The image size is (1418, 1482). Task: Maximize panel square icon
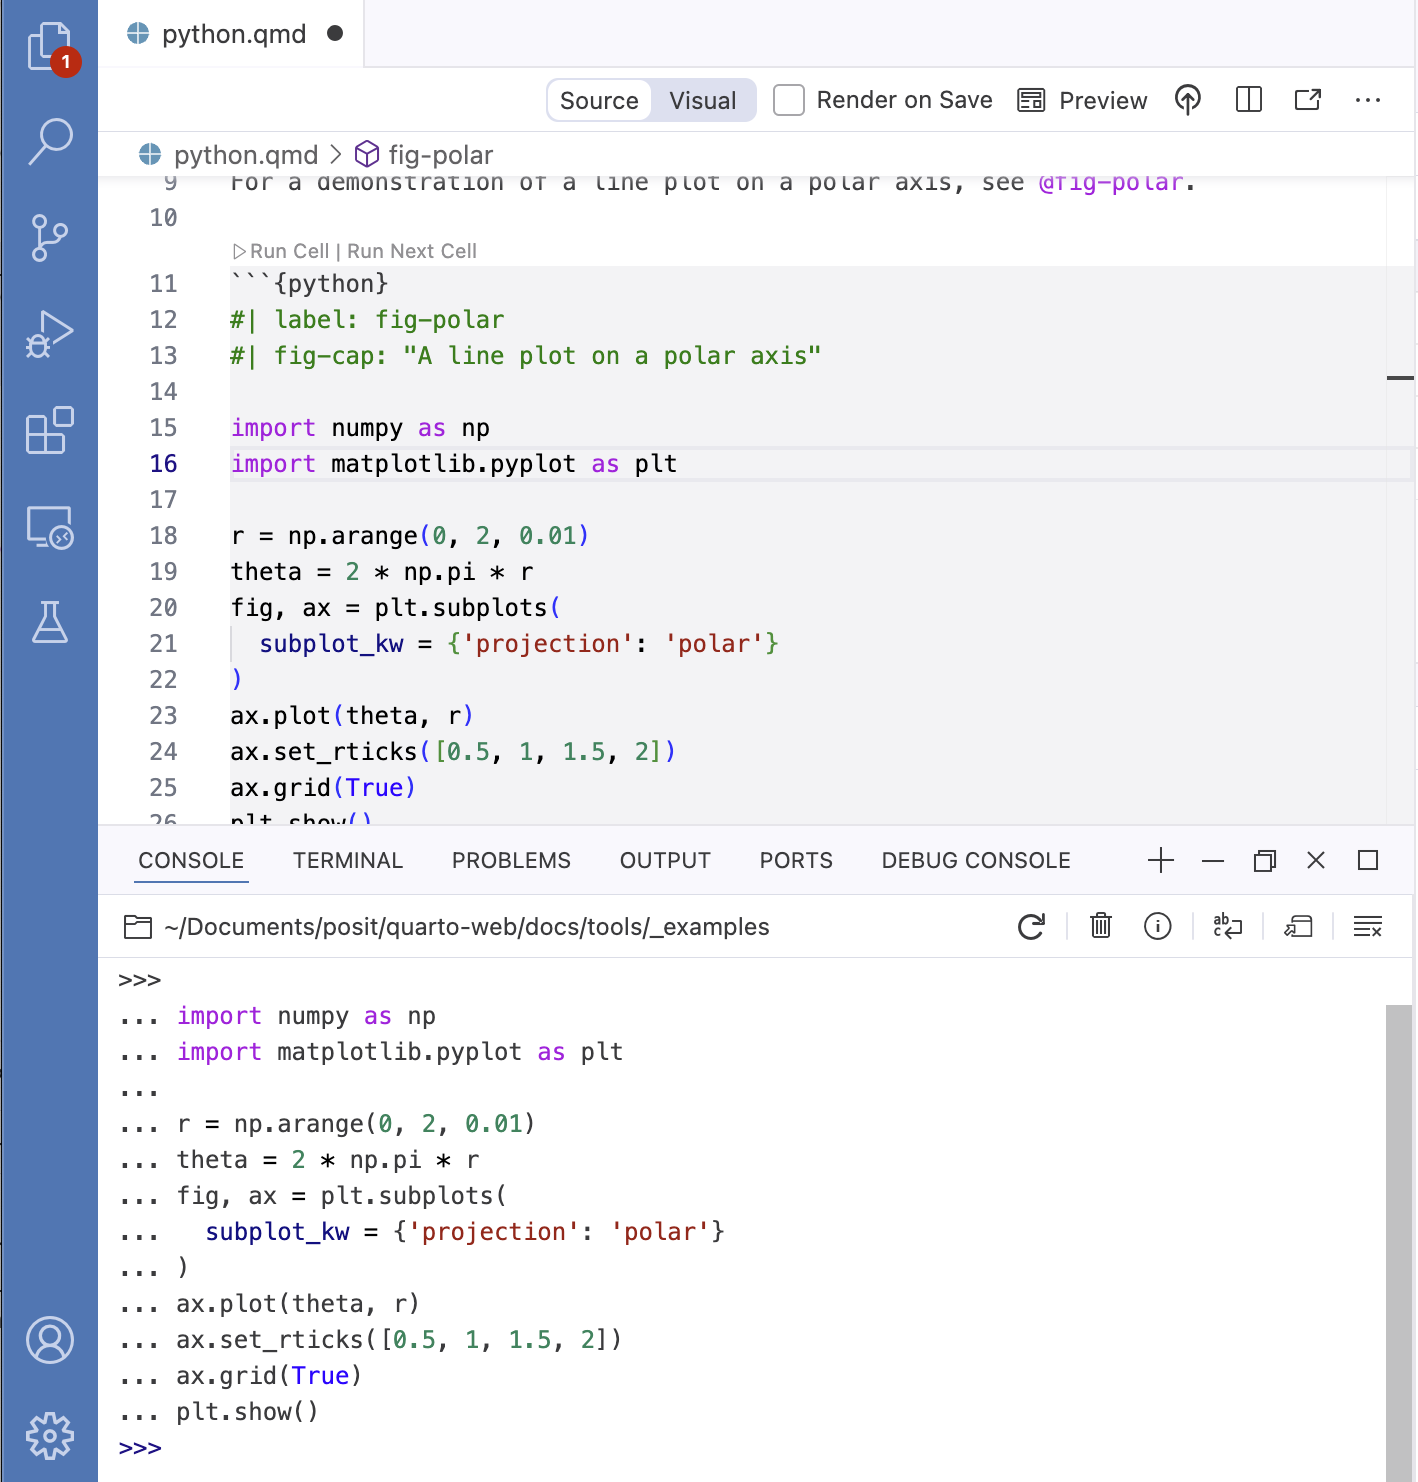coord(1368,860)
